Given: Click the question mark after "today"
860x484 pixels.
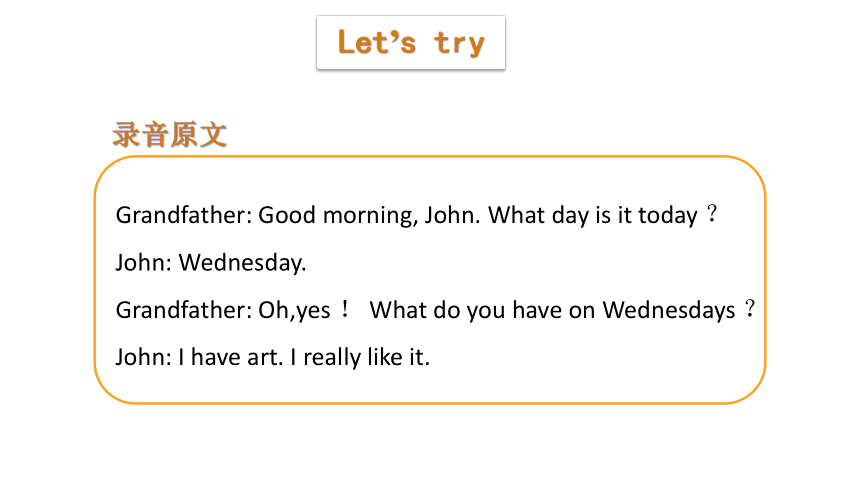Looking at the screenshot, I should (x=711, y=213).
